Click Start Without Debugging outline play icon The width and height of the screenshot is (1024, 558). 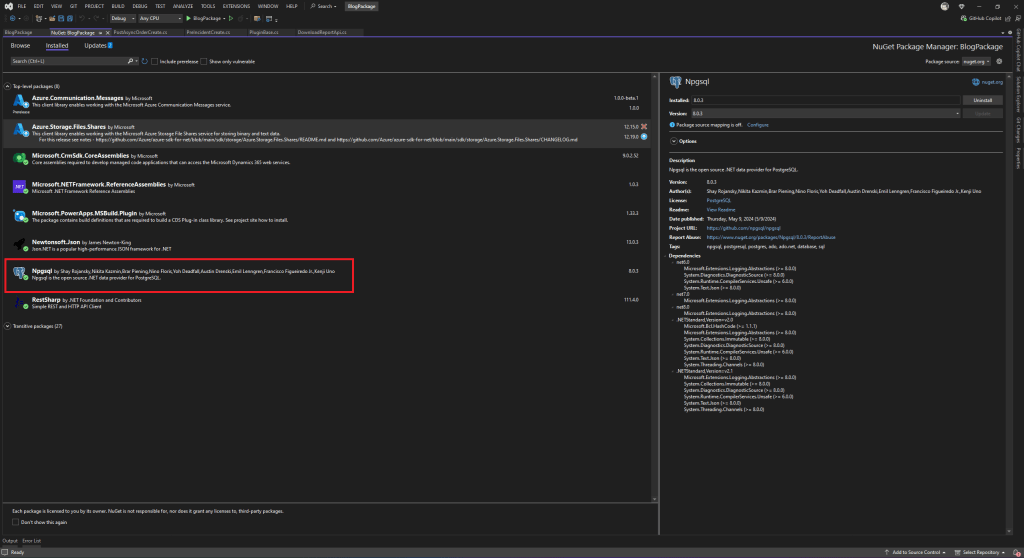click(231, 18)
